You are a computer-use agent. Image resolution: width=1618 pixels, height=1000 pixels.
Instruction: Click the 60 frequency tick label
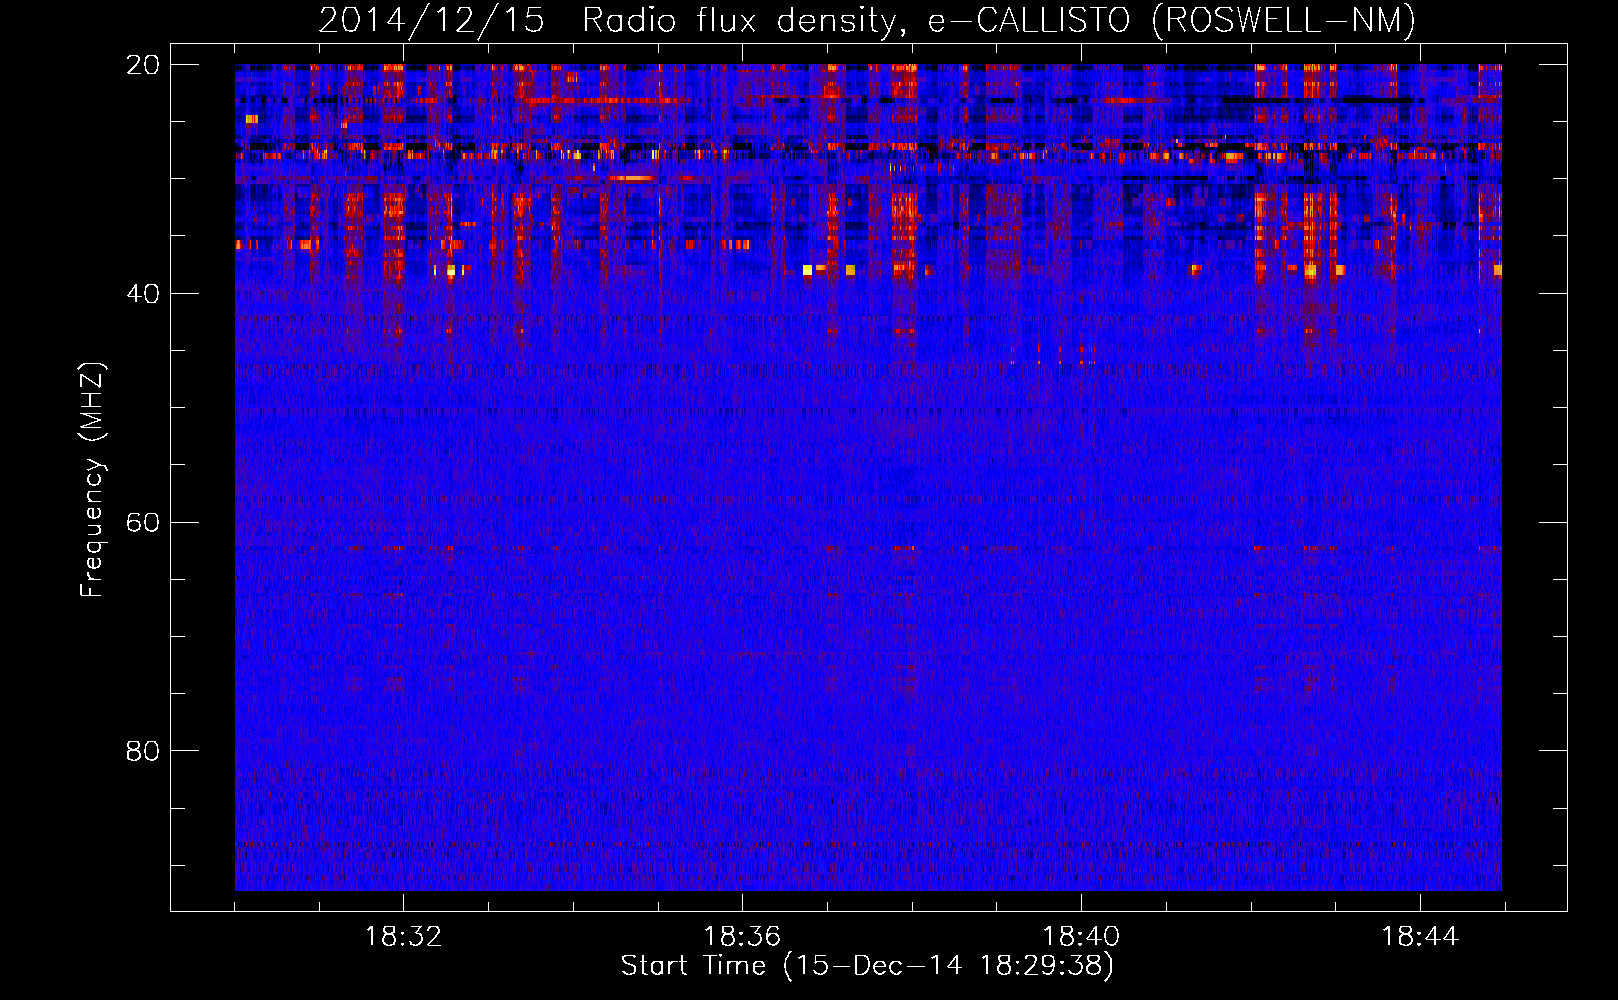tap(143, 523)
